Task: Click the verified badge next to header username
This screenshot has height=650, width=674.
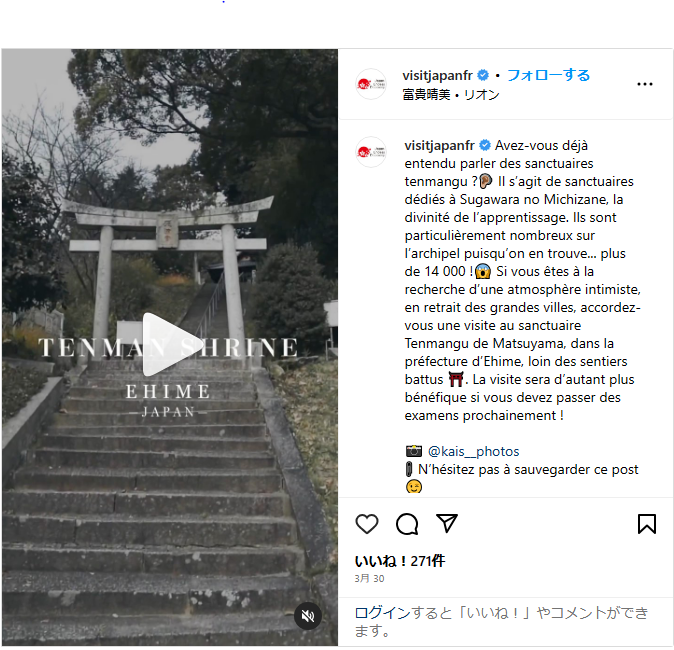Action: [483, 75]
